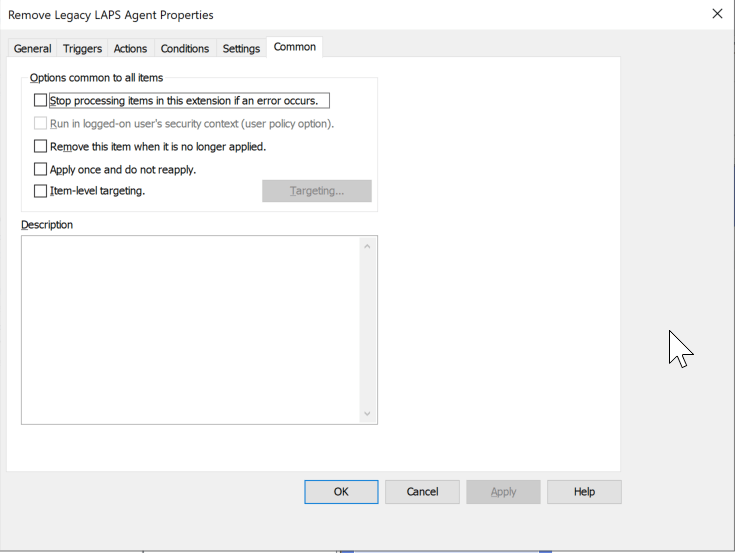Check run in logged-on user's security context
The width and height of the screenshot is (735, 553).
coord(41,124)
